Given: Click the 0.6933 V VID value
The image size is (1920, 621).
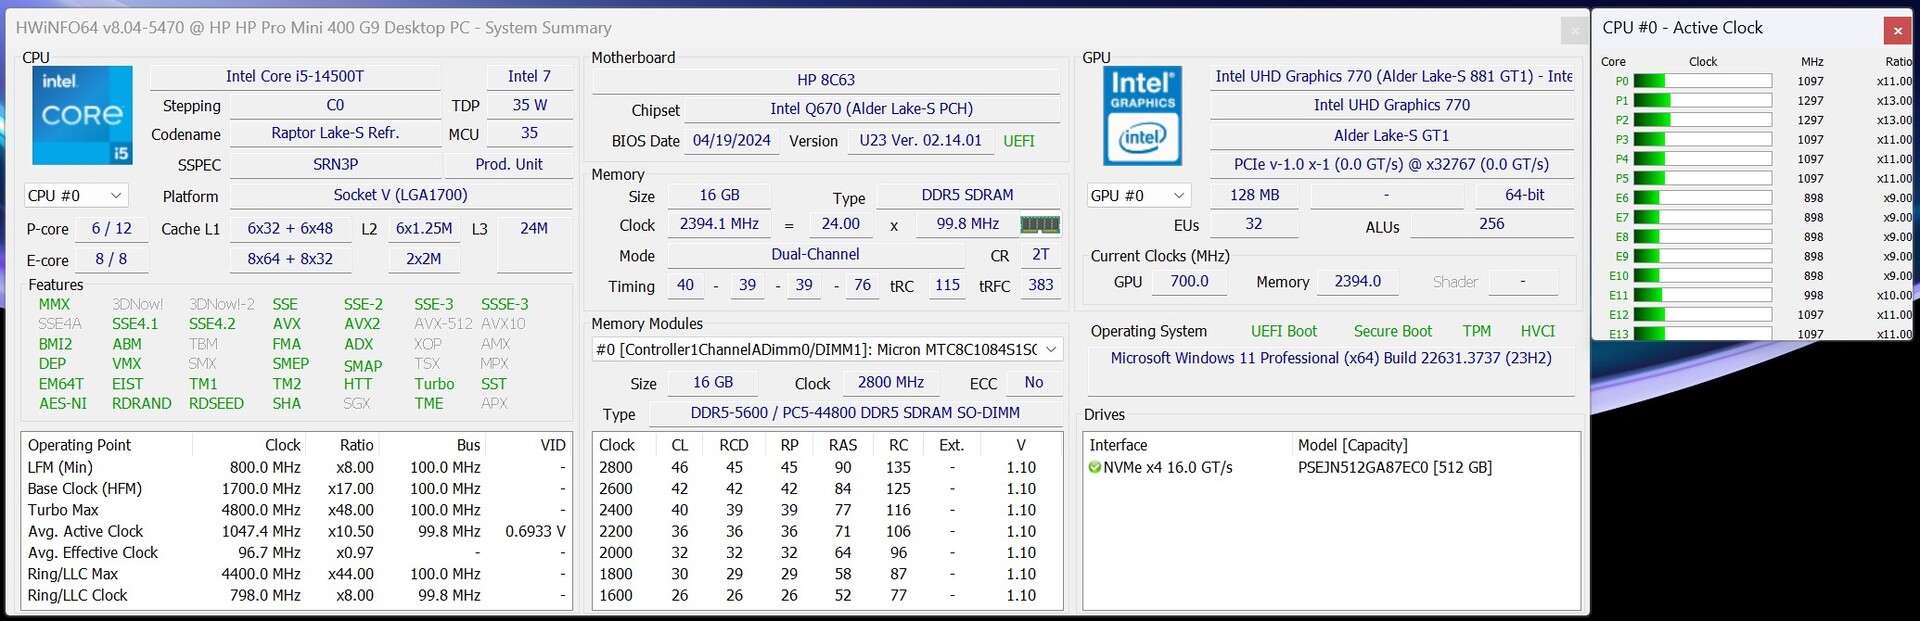Looking at the screenshot, I should point(535,531).
